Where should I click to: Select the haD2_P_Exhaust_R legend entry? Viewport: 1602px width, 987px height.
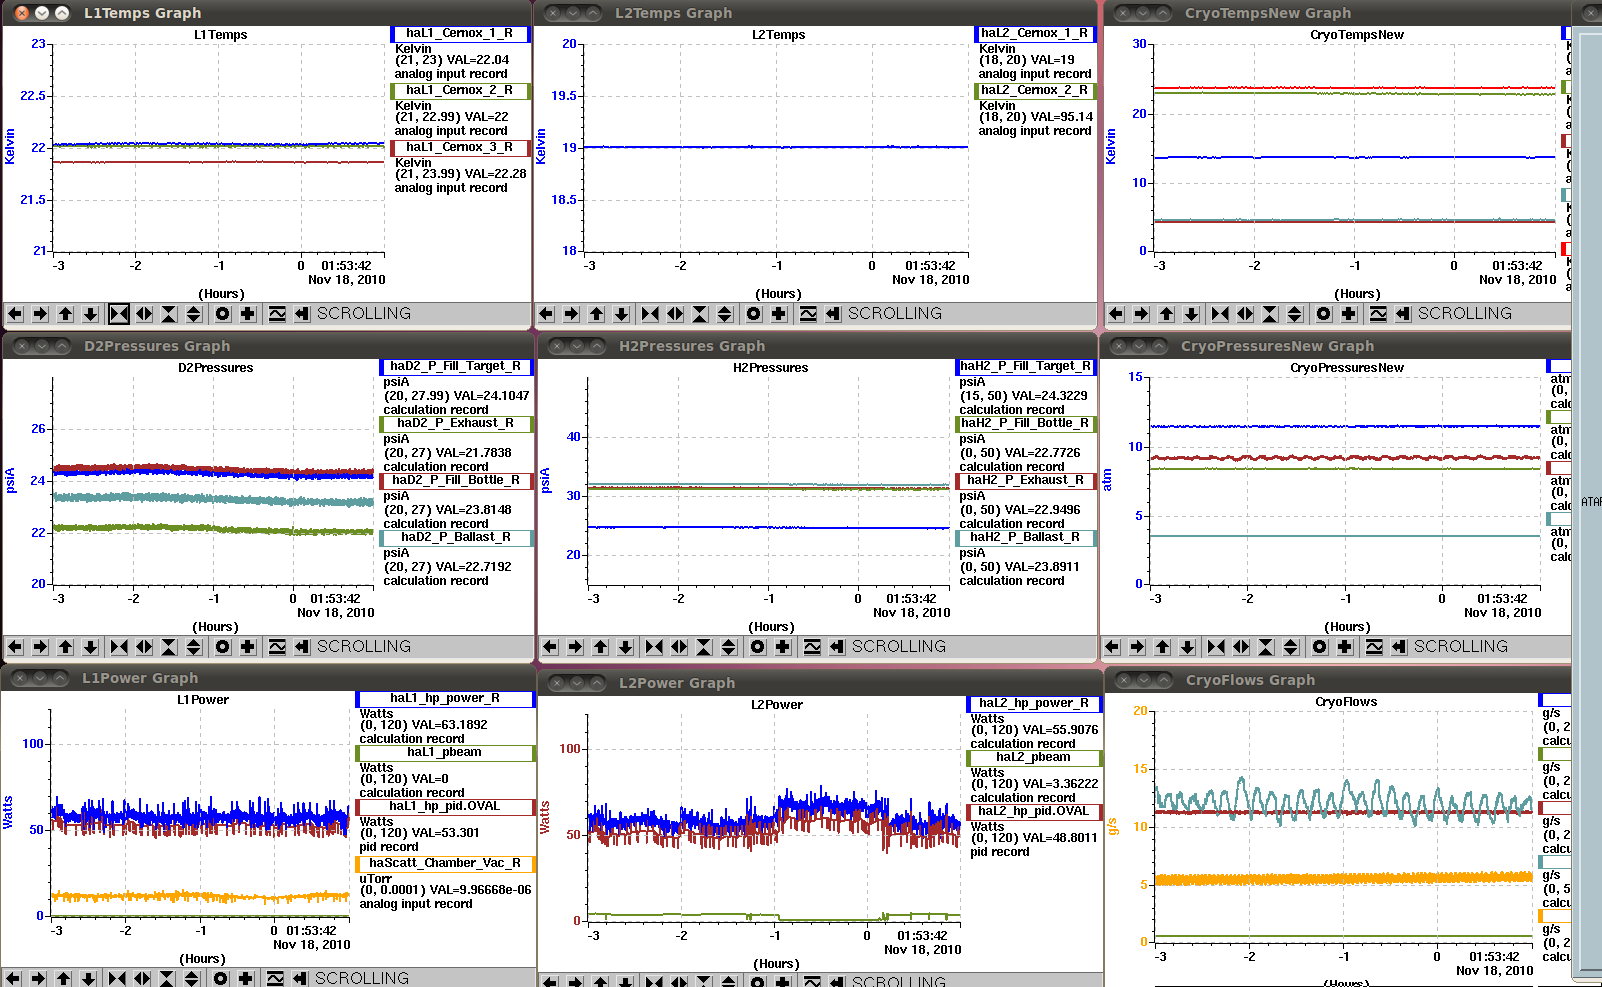(456, 423)
